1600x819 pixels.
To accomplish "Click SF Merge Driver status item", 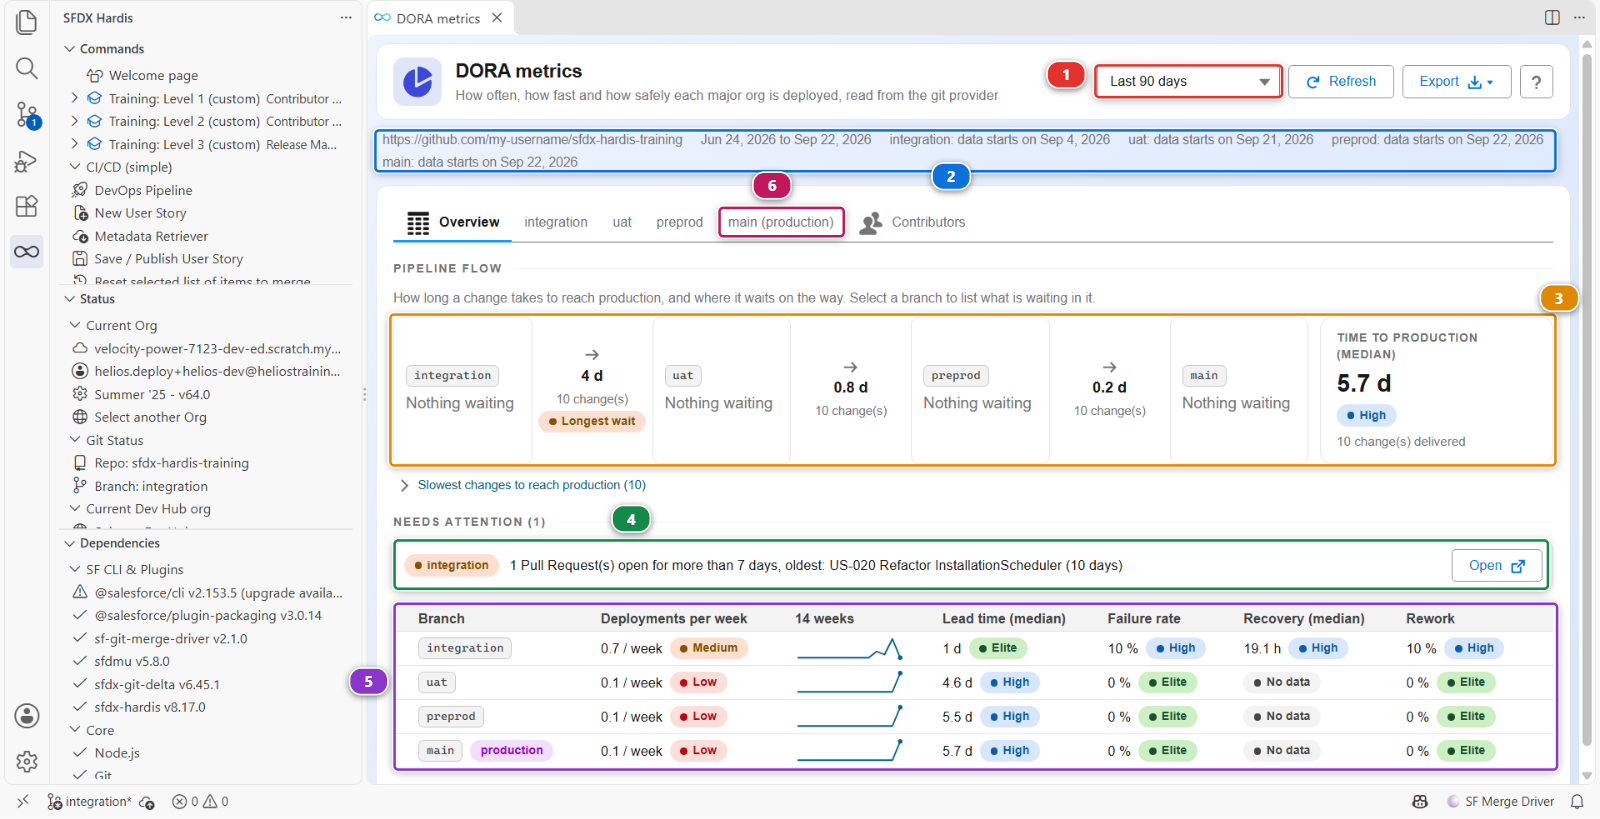I will click(x=1500, y=801).
